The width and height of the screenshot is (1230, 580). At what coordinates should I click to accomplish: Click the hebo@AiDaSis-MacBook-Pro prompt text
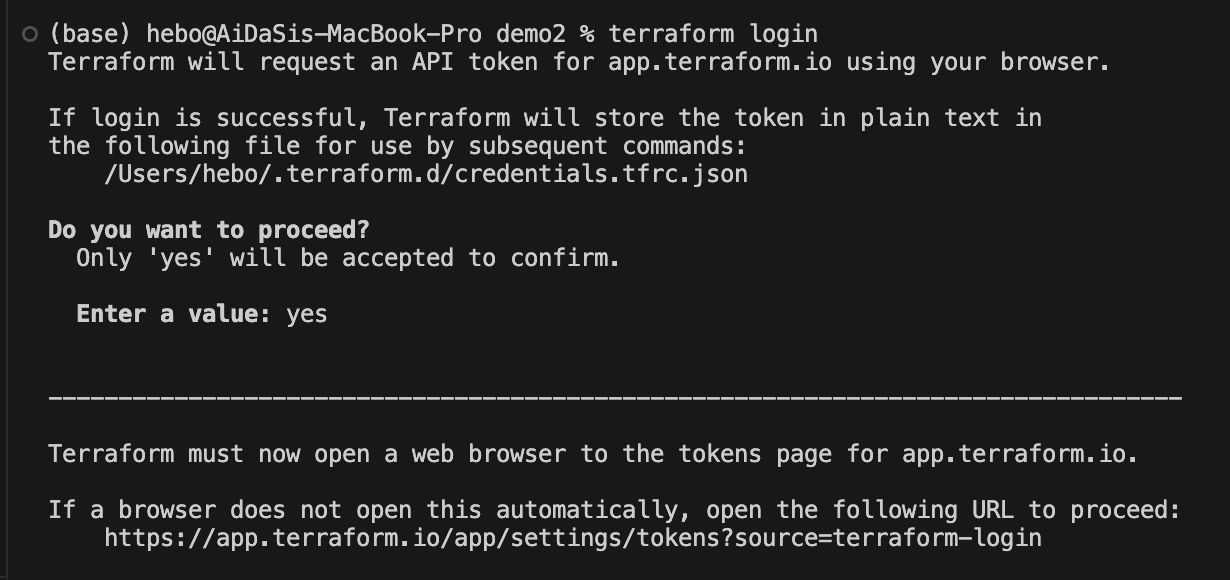(314, 34)
